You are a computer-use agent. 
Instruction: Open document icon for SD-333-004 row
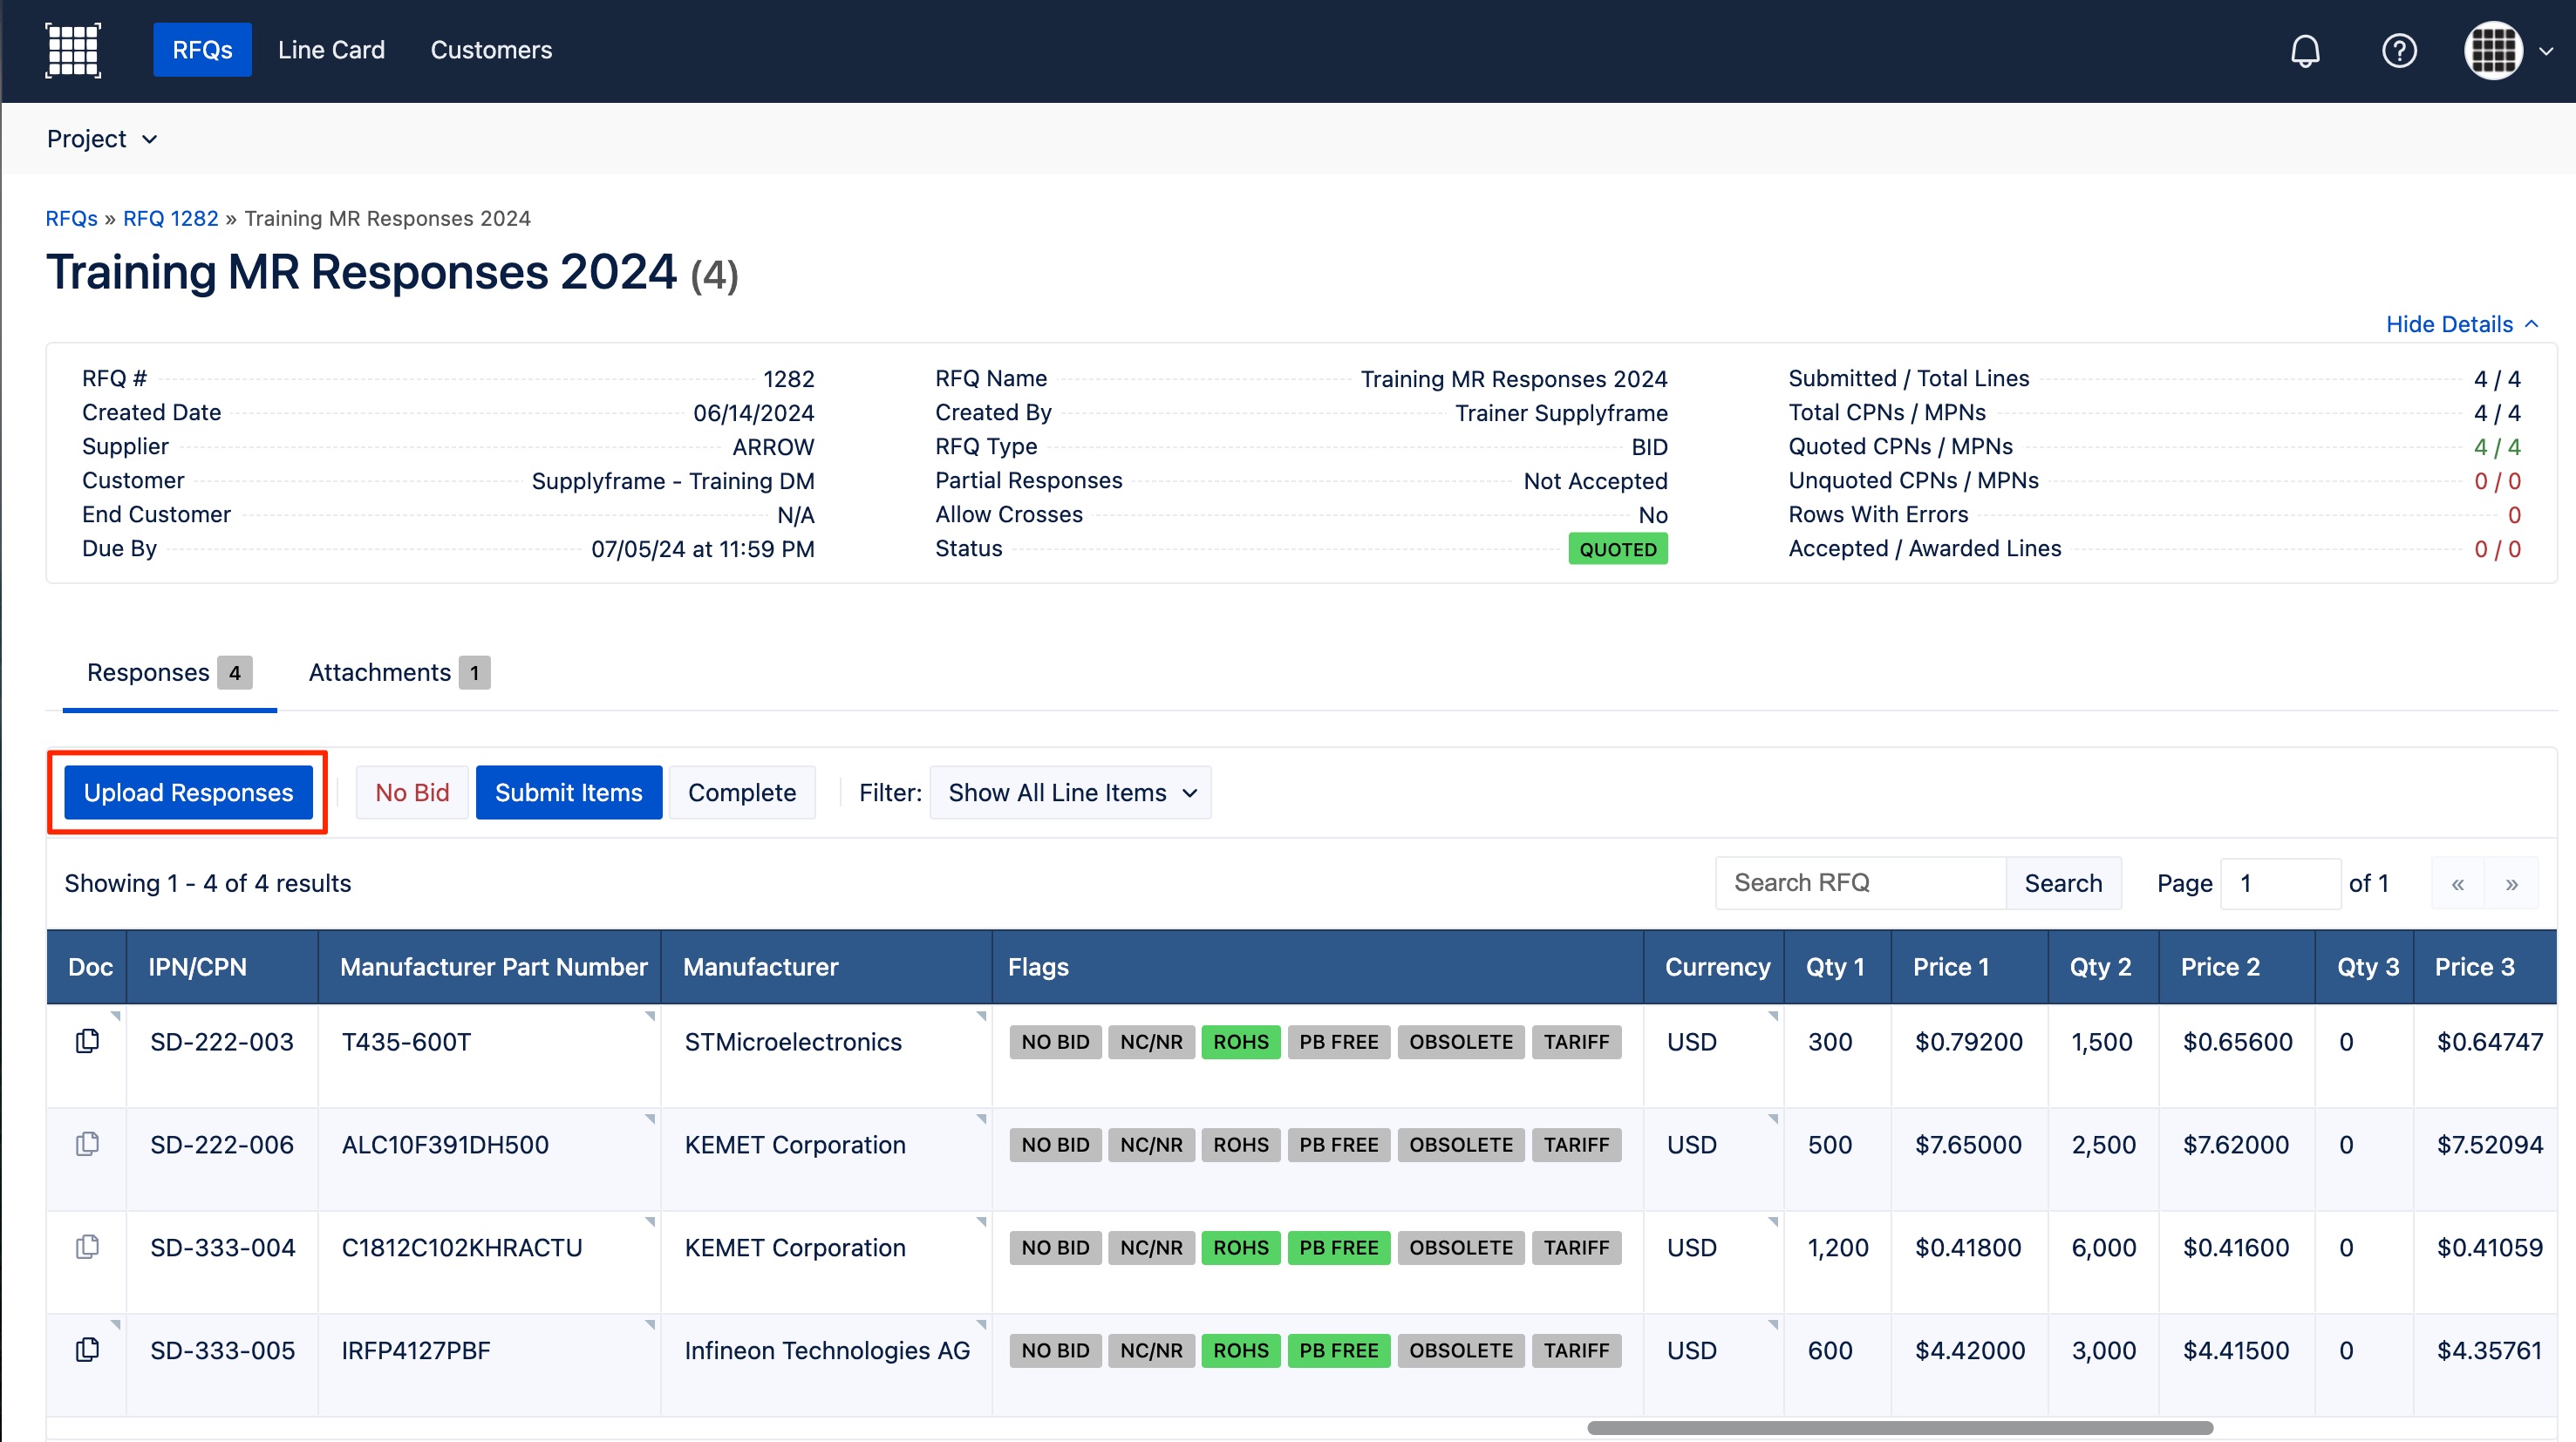click(x=87, y=1247)
